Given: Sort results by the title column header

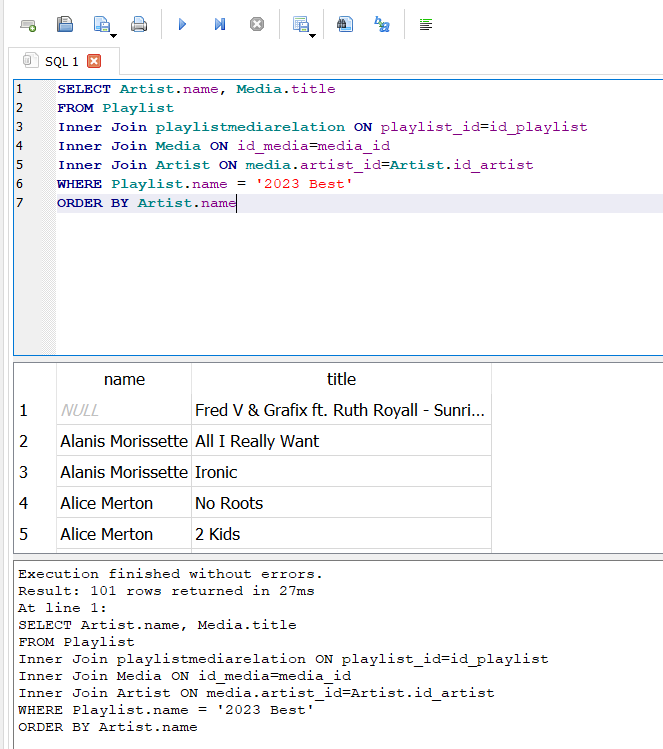Looking at the screenshot, I should 341,379.
